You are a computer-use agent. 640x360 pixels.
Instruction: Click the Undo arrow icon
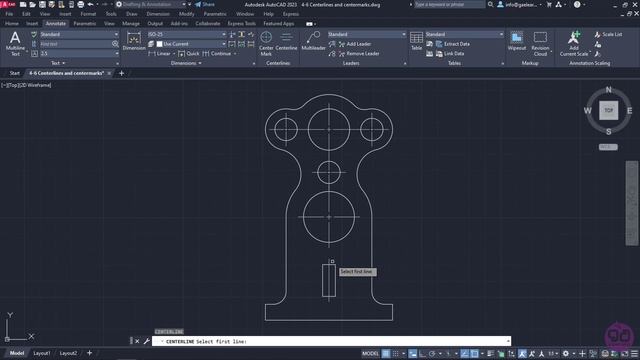coord(91,4)
